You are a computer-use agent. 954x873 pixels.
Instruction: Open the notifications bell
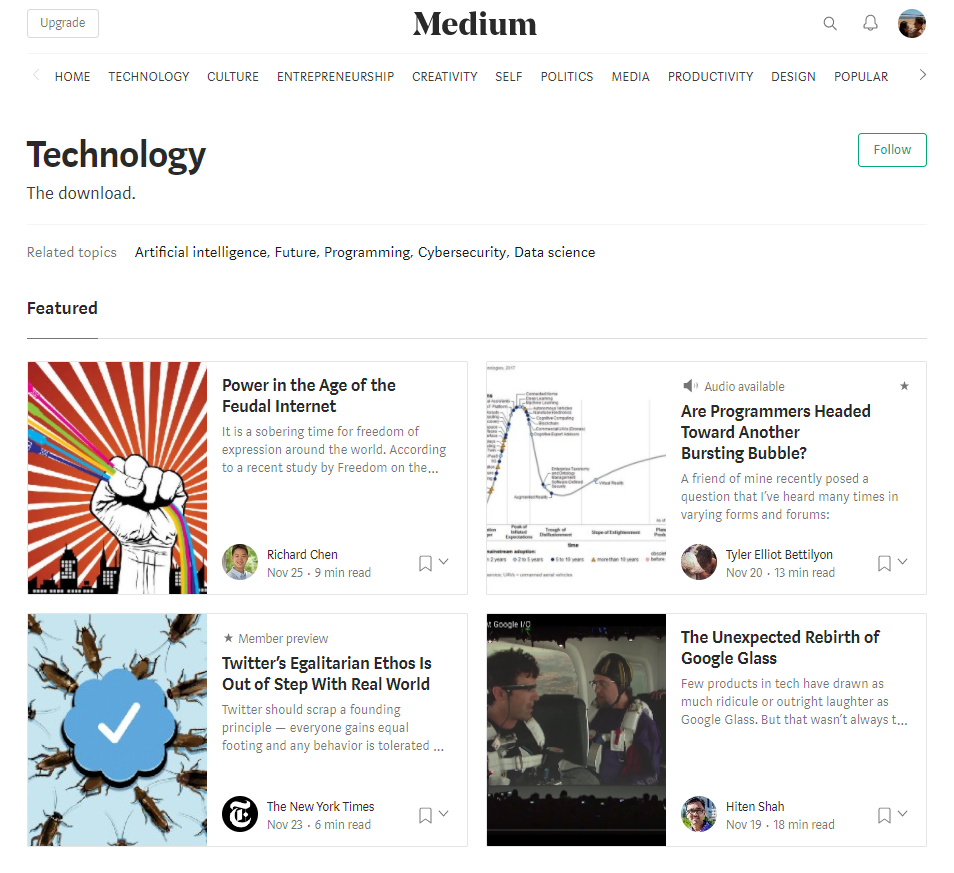870,23
